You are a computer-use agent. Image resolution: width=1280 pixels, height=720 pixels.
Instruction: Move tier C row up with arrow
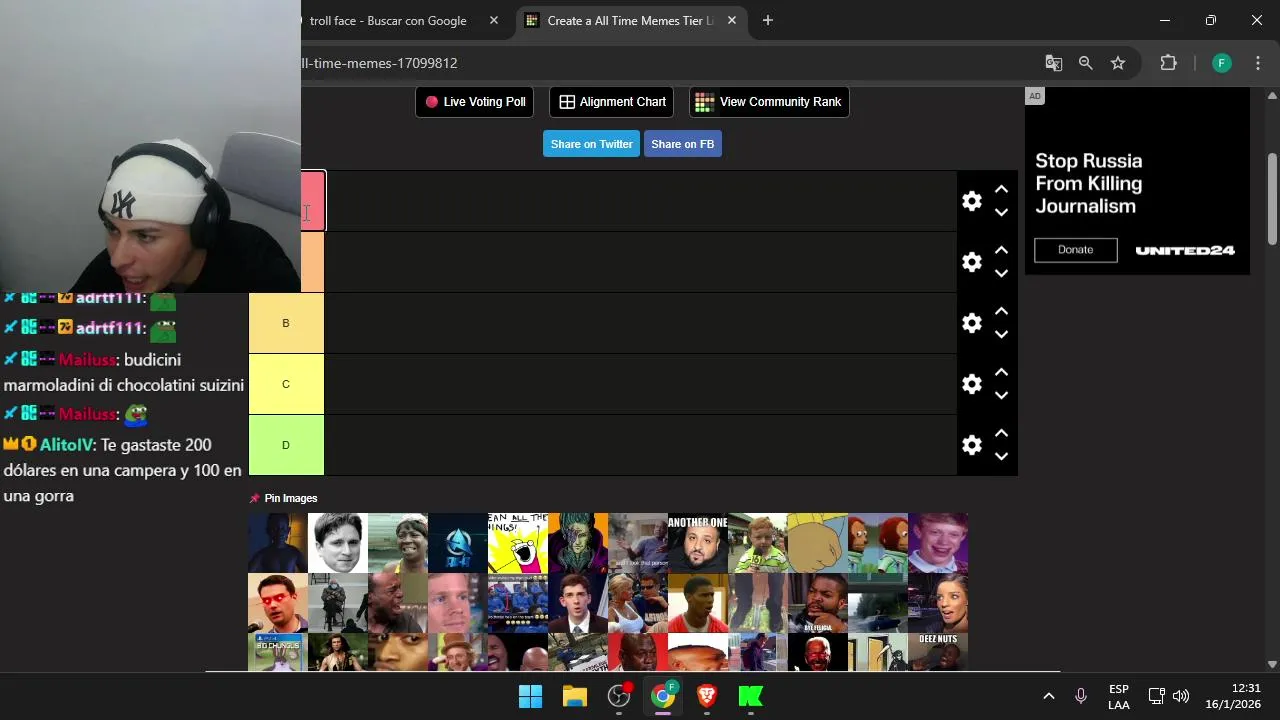[x=1001, y=372]
